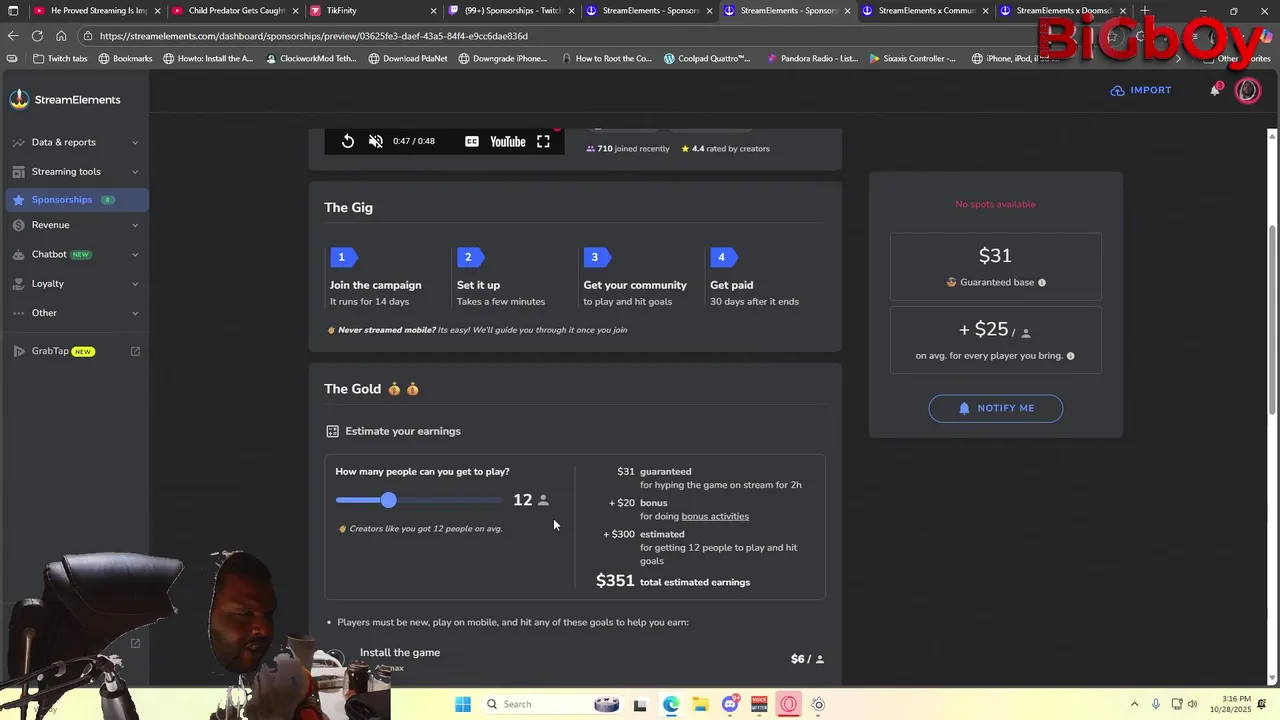1280x720 pixels.
Task: Click info icon next to Guaranteed base
Action: (x=1041, y=283)
